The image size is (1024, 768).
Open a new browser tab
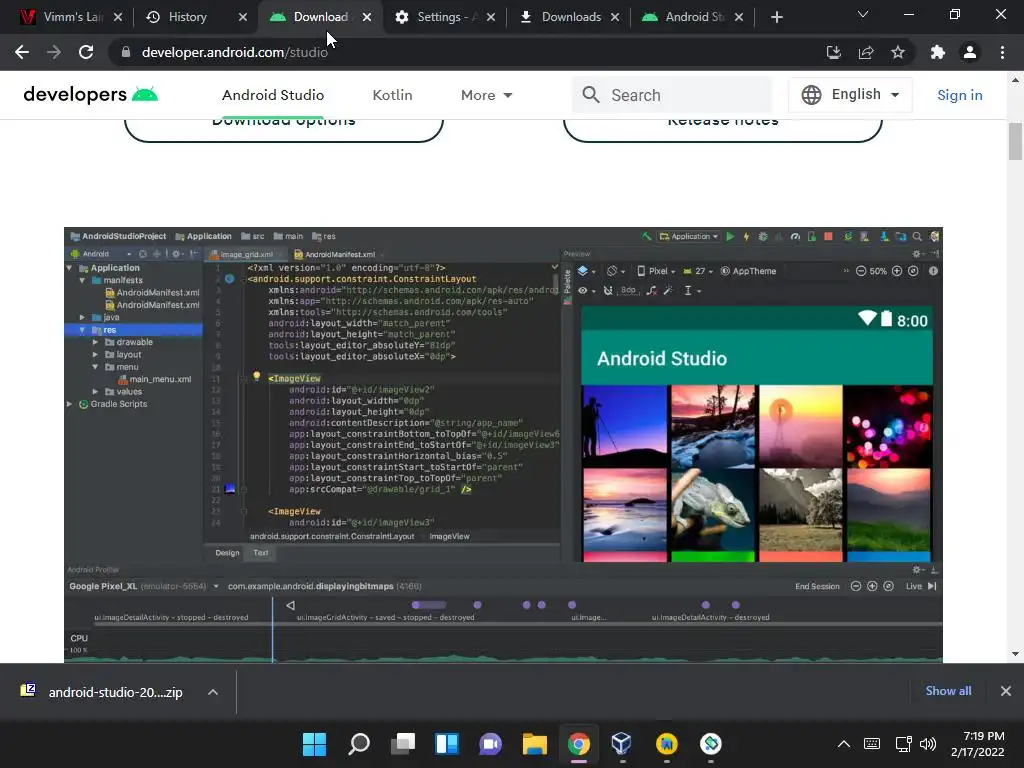776,17
